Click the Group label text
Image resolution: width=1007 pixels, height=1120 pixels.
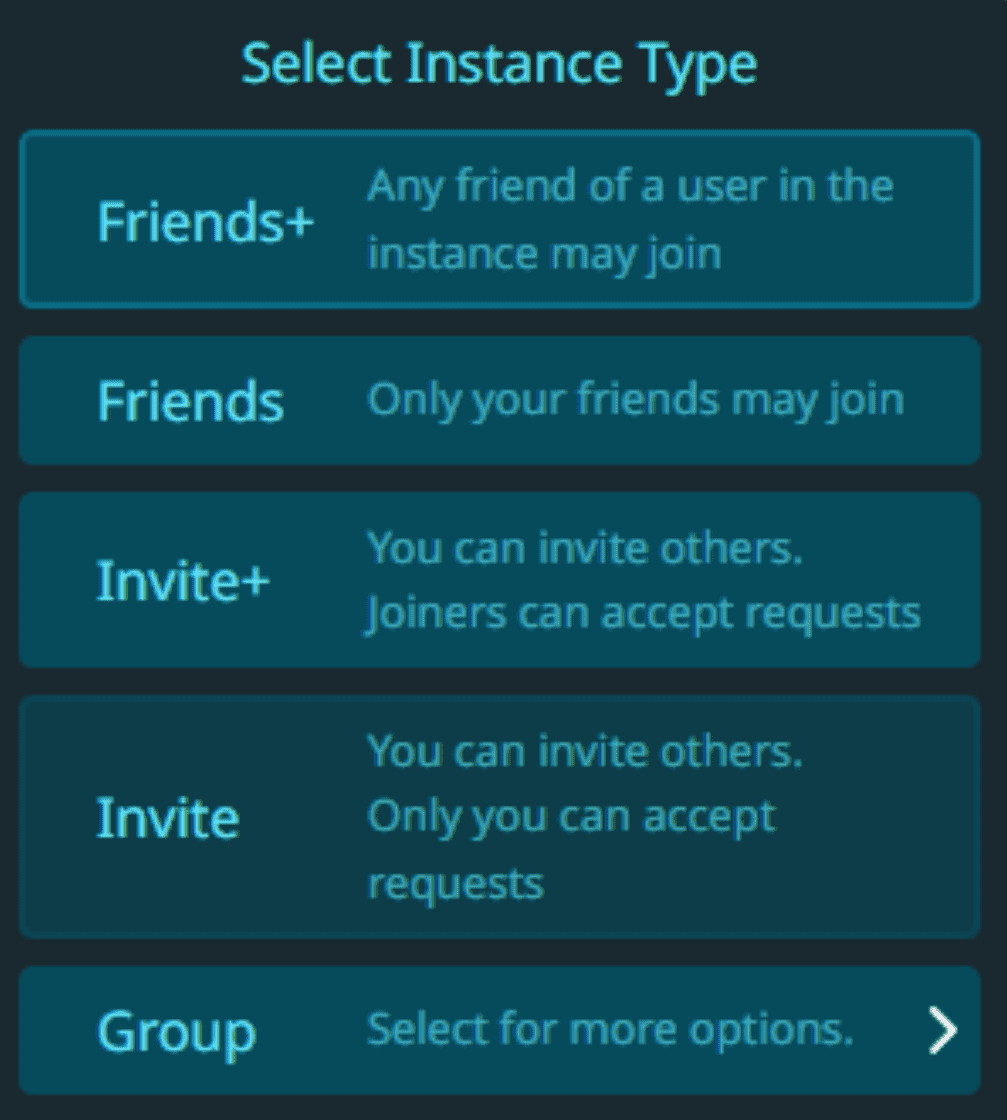coord(176,1032)
